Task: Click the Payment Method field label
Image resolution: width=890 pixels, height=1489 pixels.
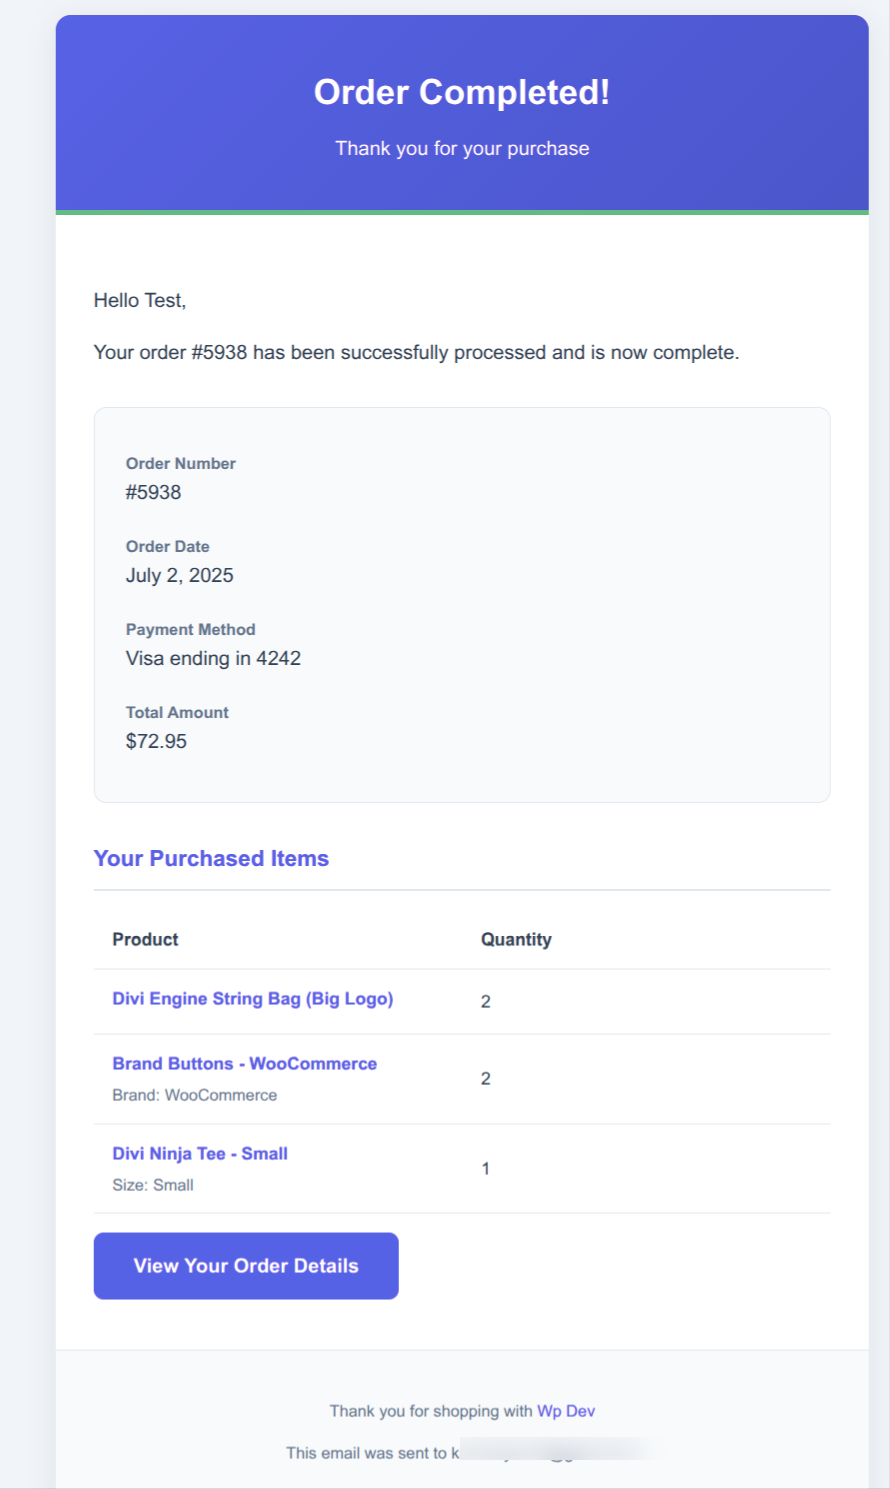Action: 191,630
